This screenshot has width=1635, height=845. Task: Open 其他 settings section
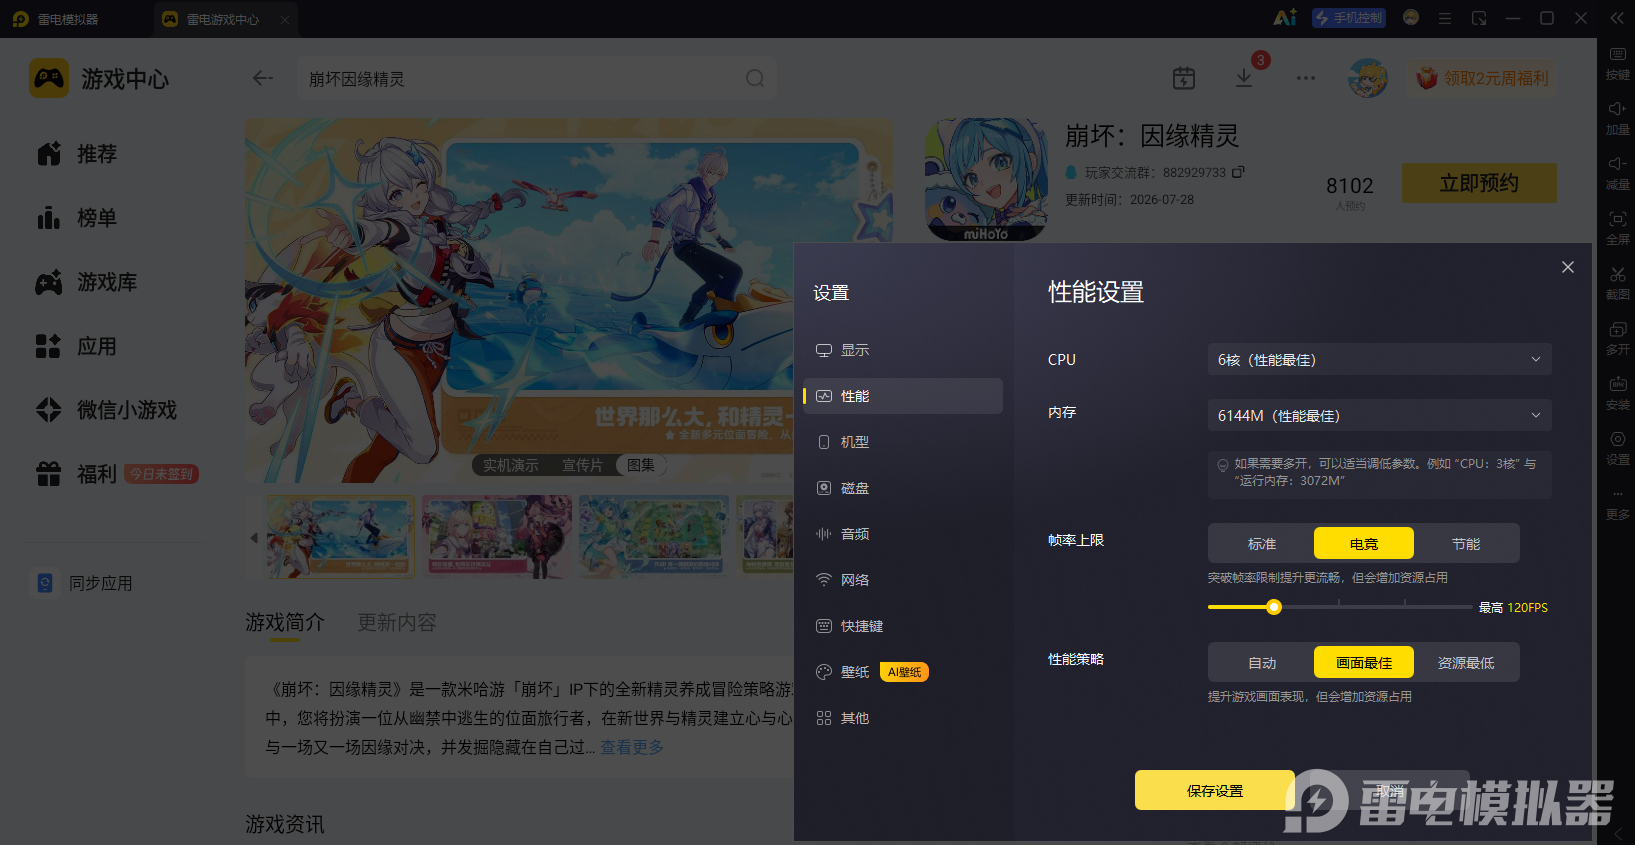tap(903, 718)
